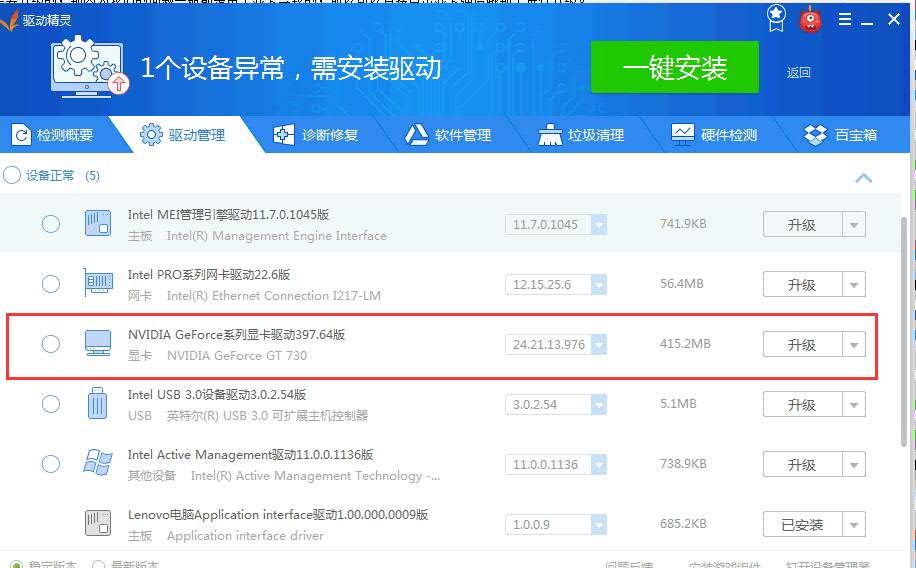Upgrade the Intel PRO network card driver
Screen dimensions: 916x568
click(x=803, y=285)
